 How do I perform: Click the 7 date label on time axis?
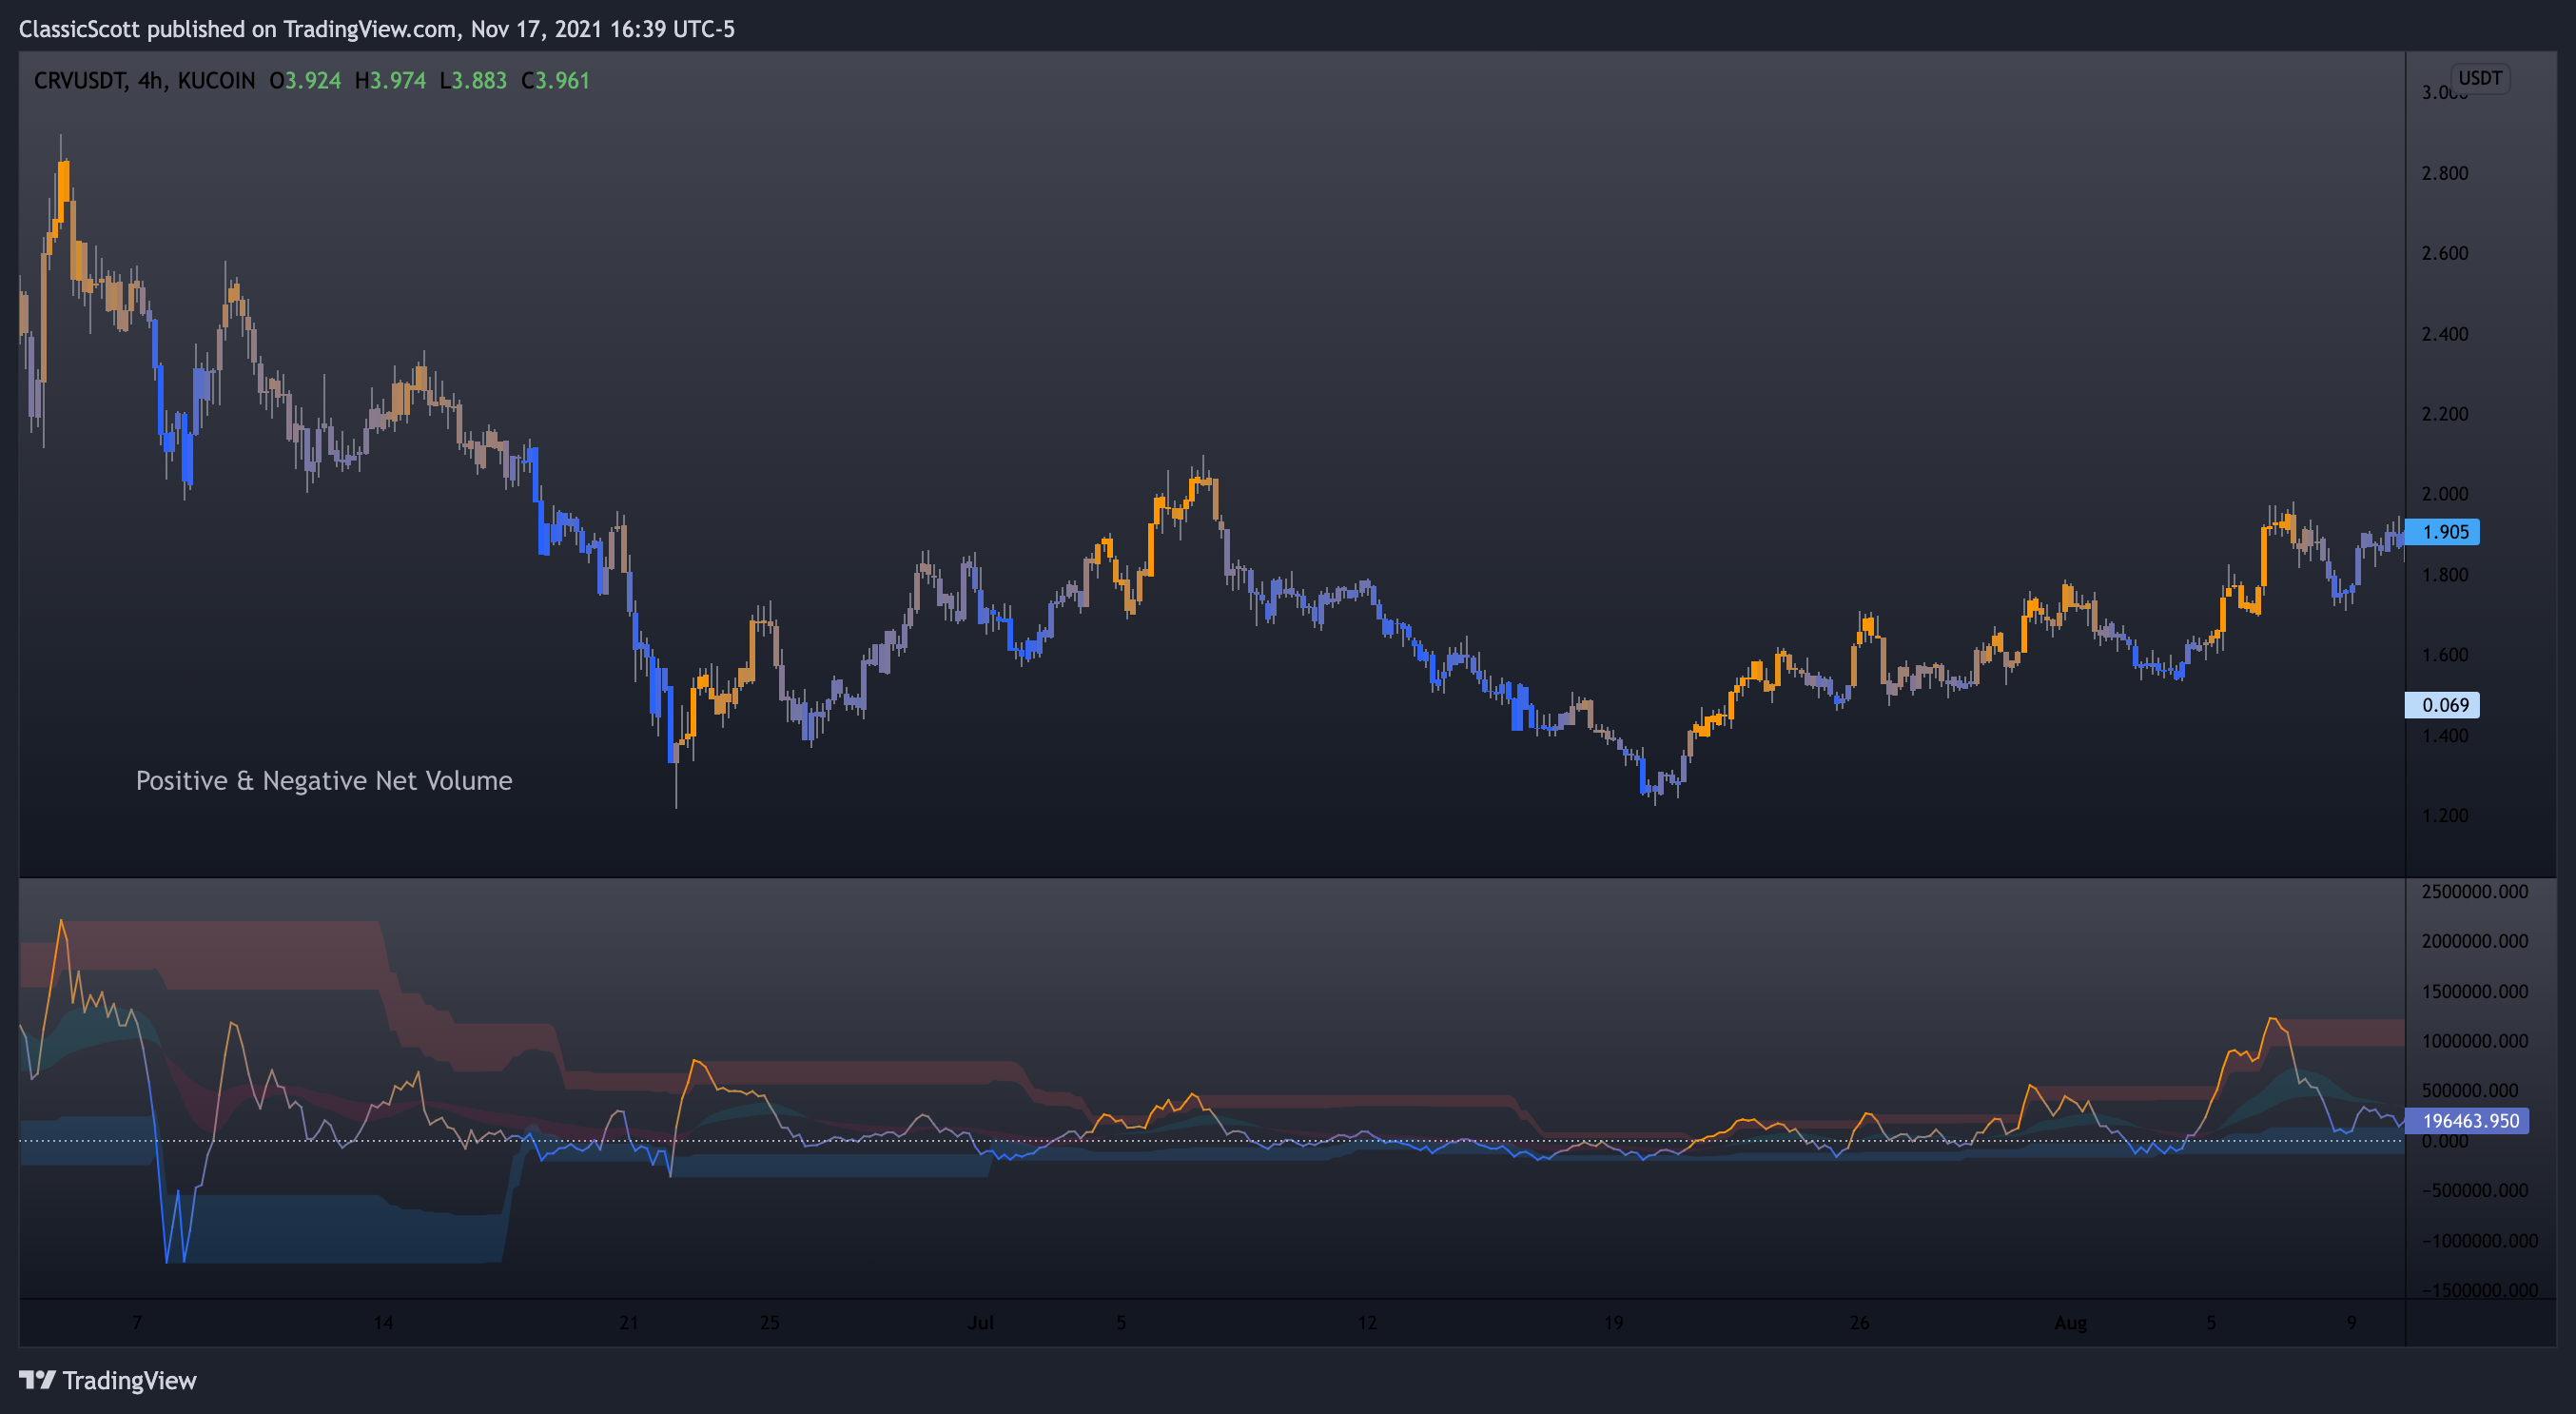(x=137, y=1323)
